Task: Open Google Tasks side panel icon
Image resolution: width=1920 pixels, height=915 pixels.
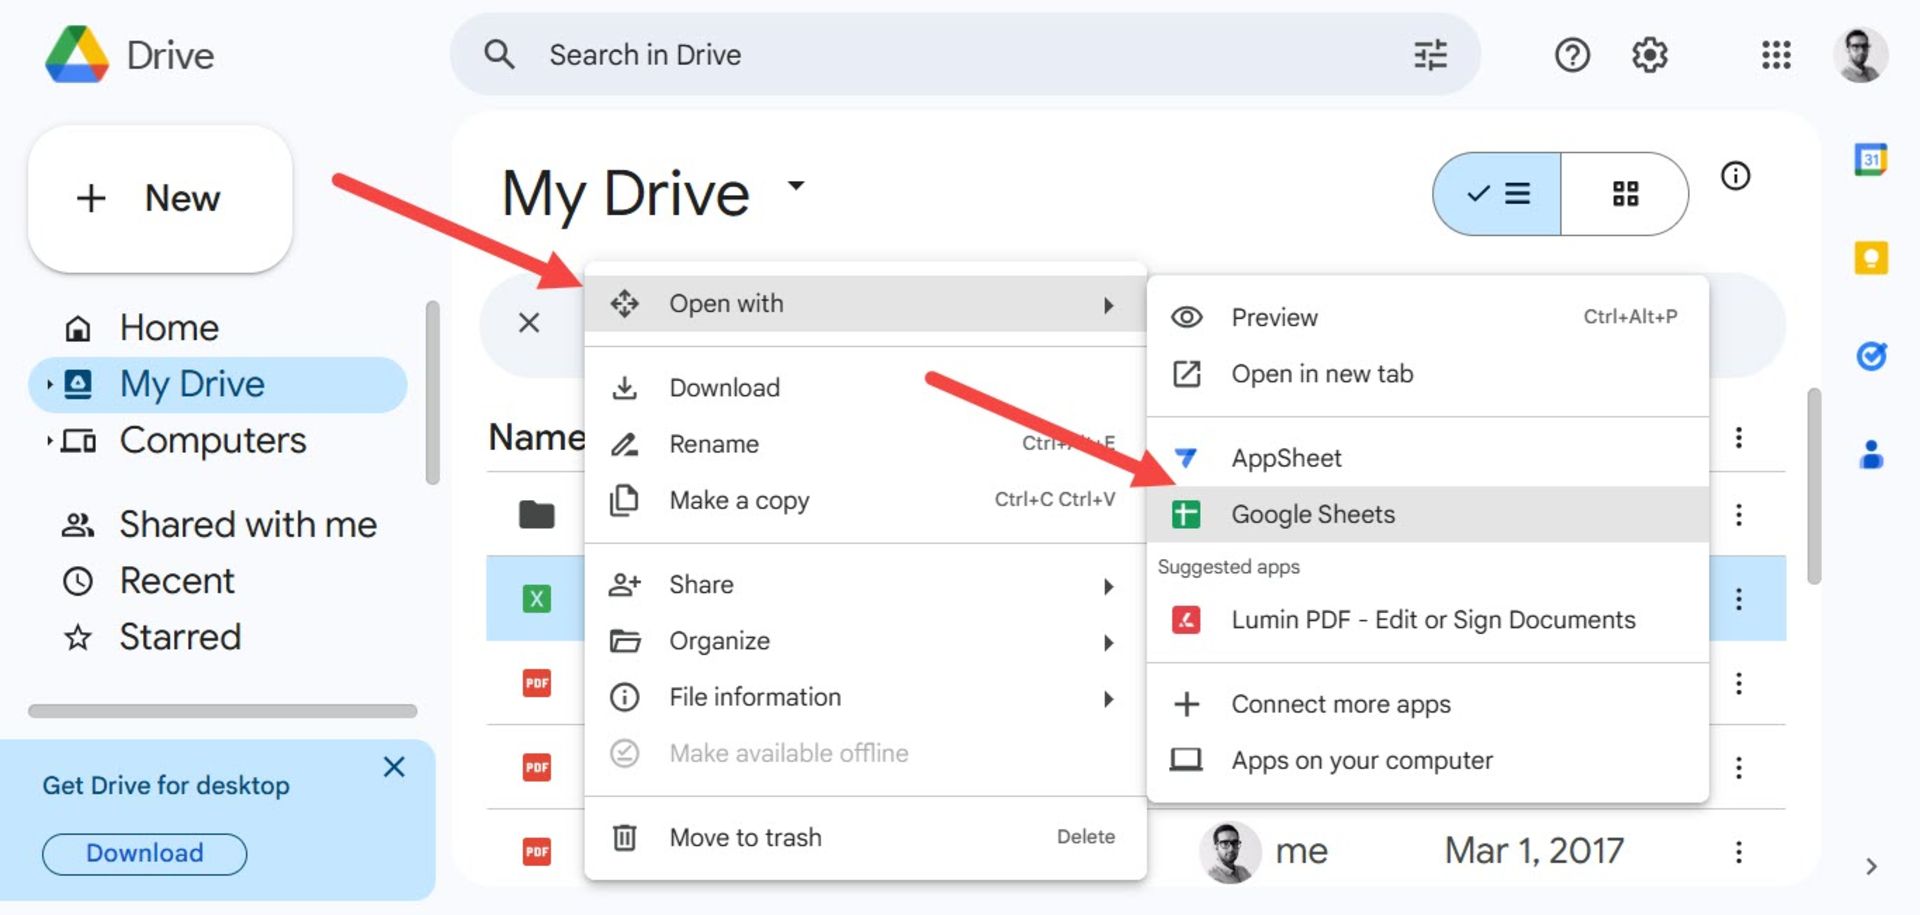Action: 1870,356
